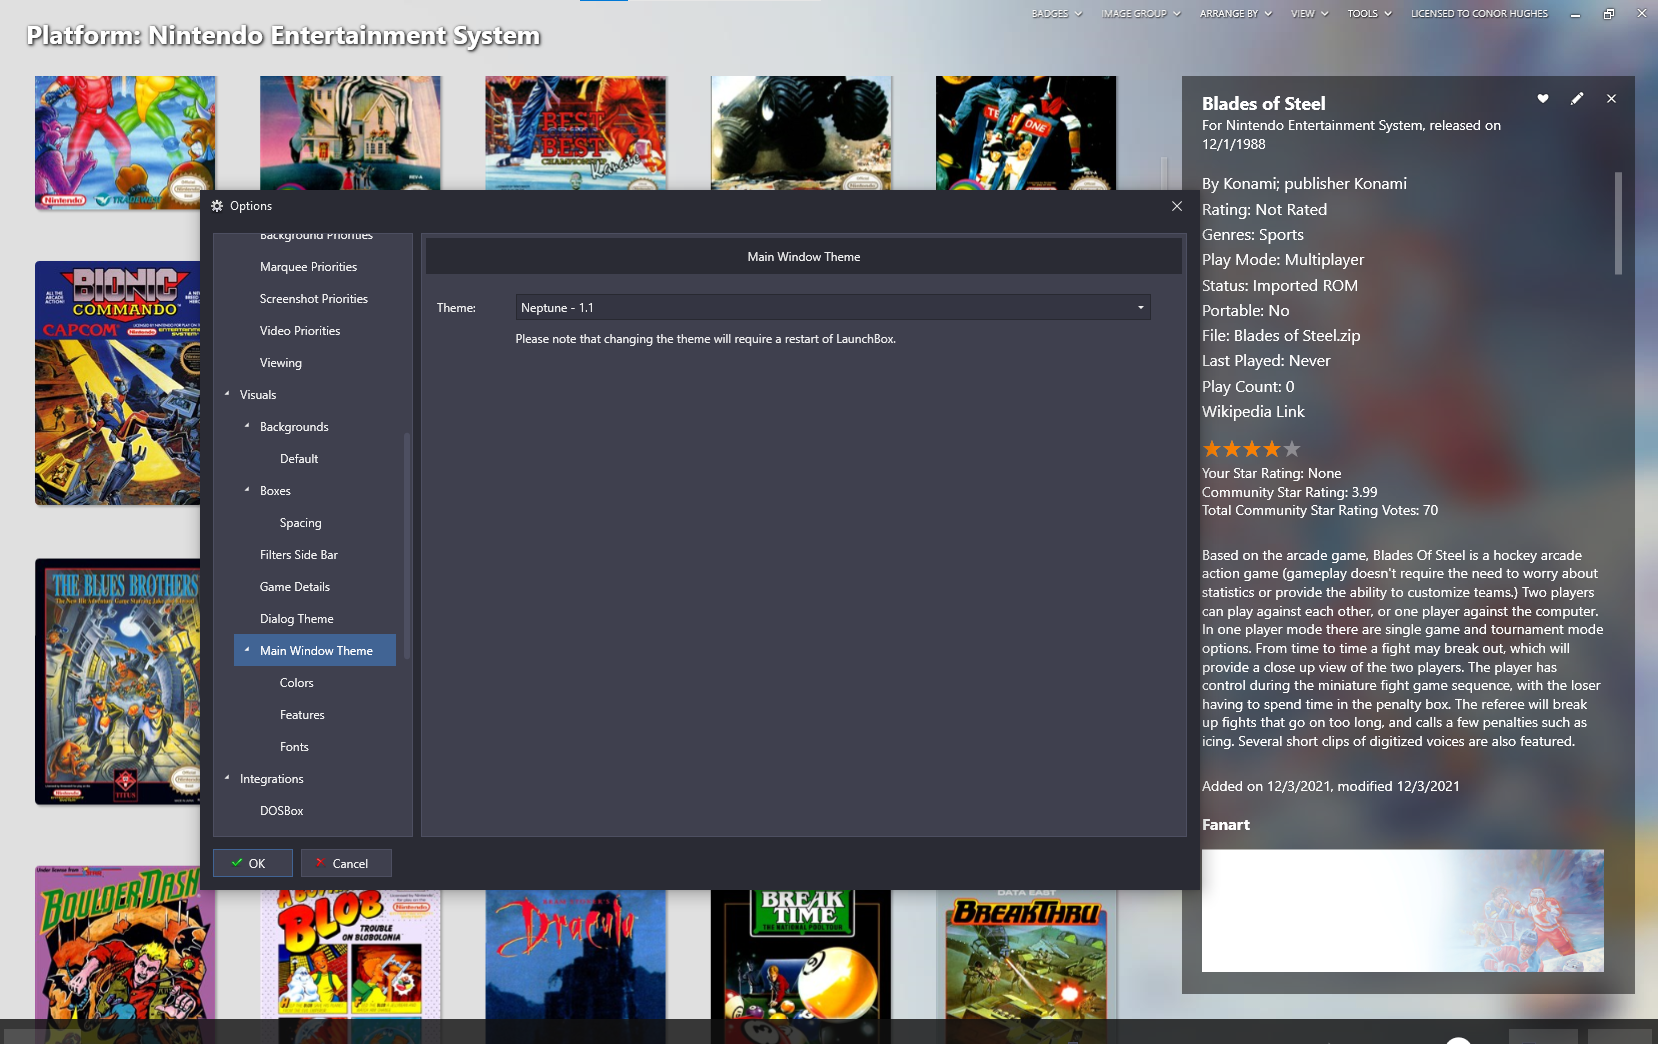
Task: Select the Bionic Commando box art
Action: (118, 383)
